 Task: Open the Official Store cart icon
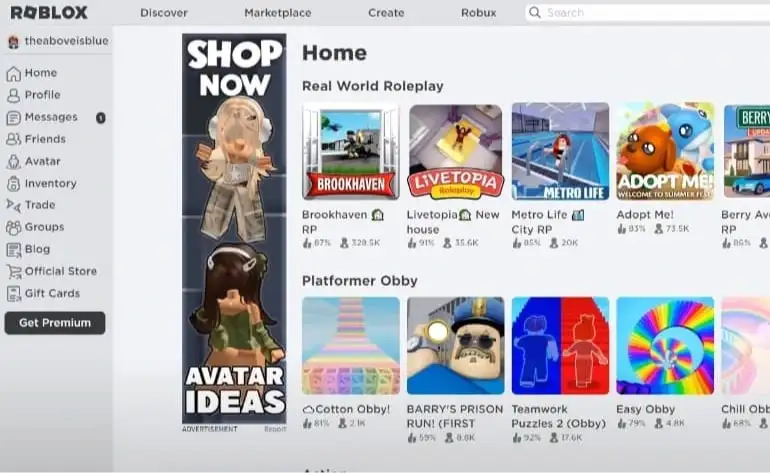[x=13, y=272]
